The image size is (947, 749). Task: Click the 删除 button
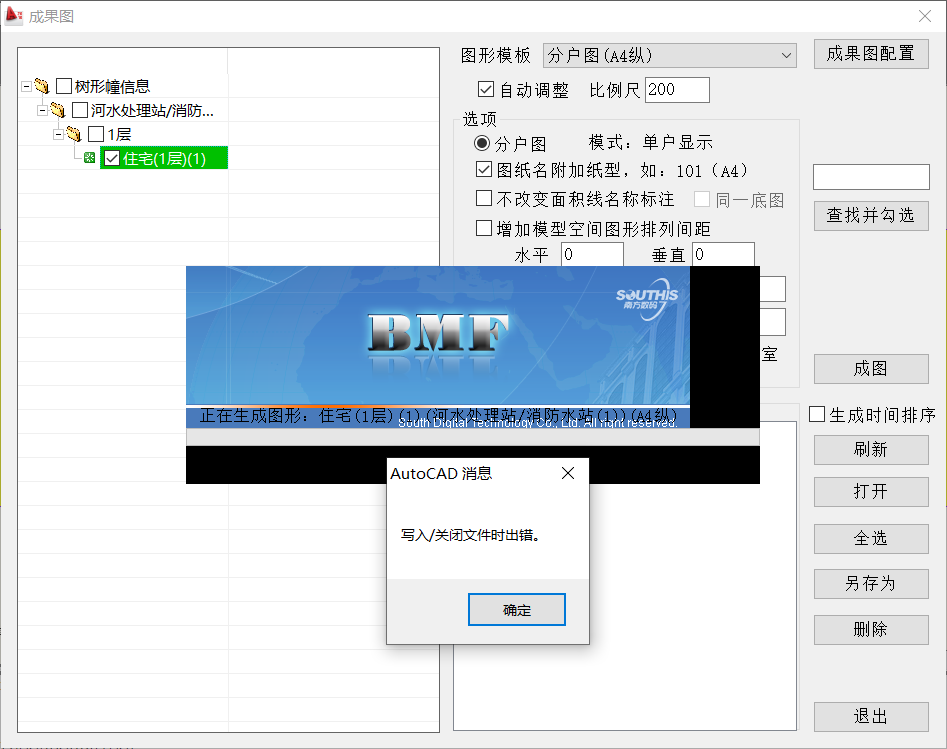(871, 630)
